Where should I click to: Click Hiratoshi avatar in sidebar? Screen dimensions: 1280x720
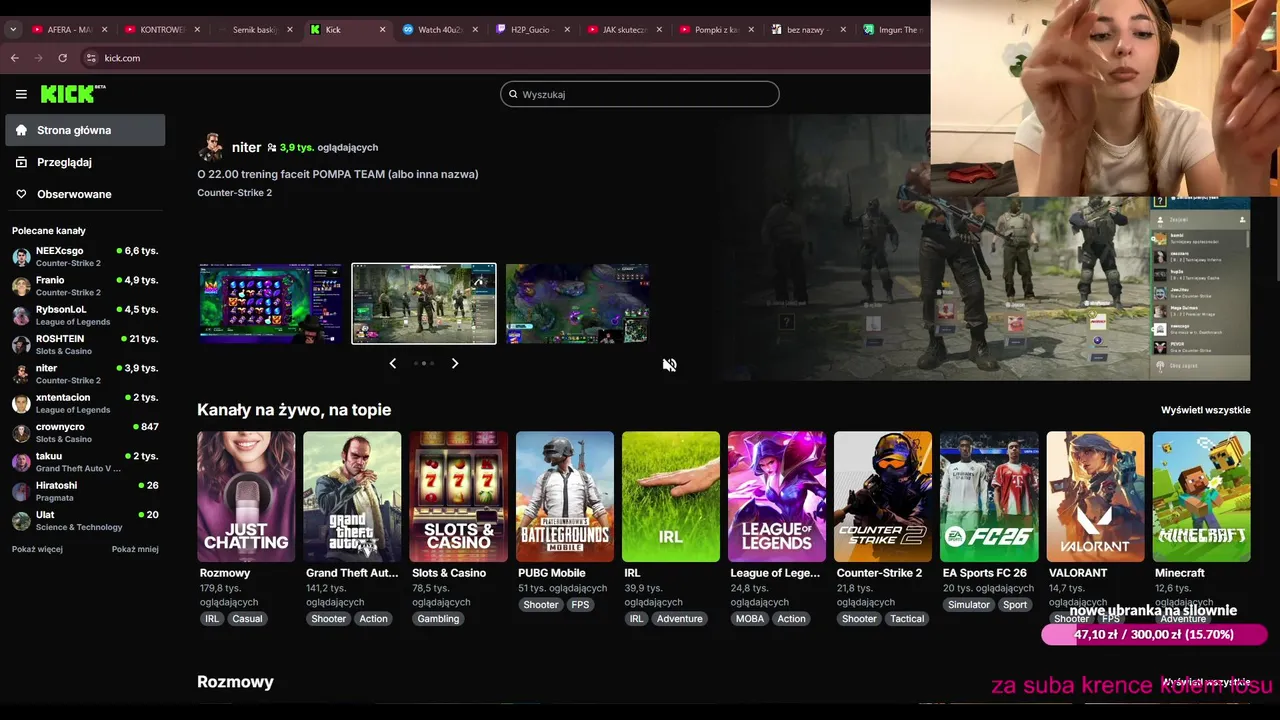click(21, 491)
